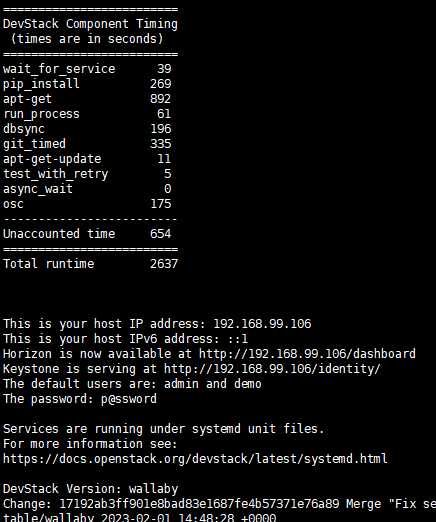
Task: Click the git_timed row label
Action: (34, 144)
